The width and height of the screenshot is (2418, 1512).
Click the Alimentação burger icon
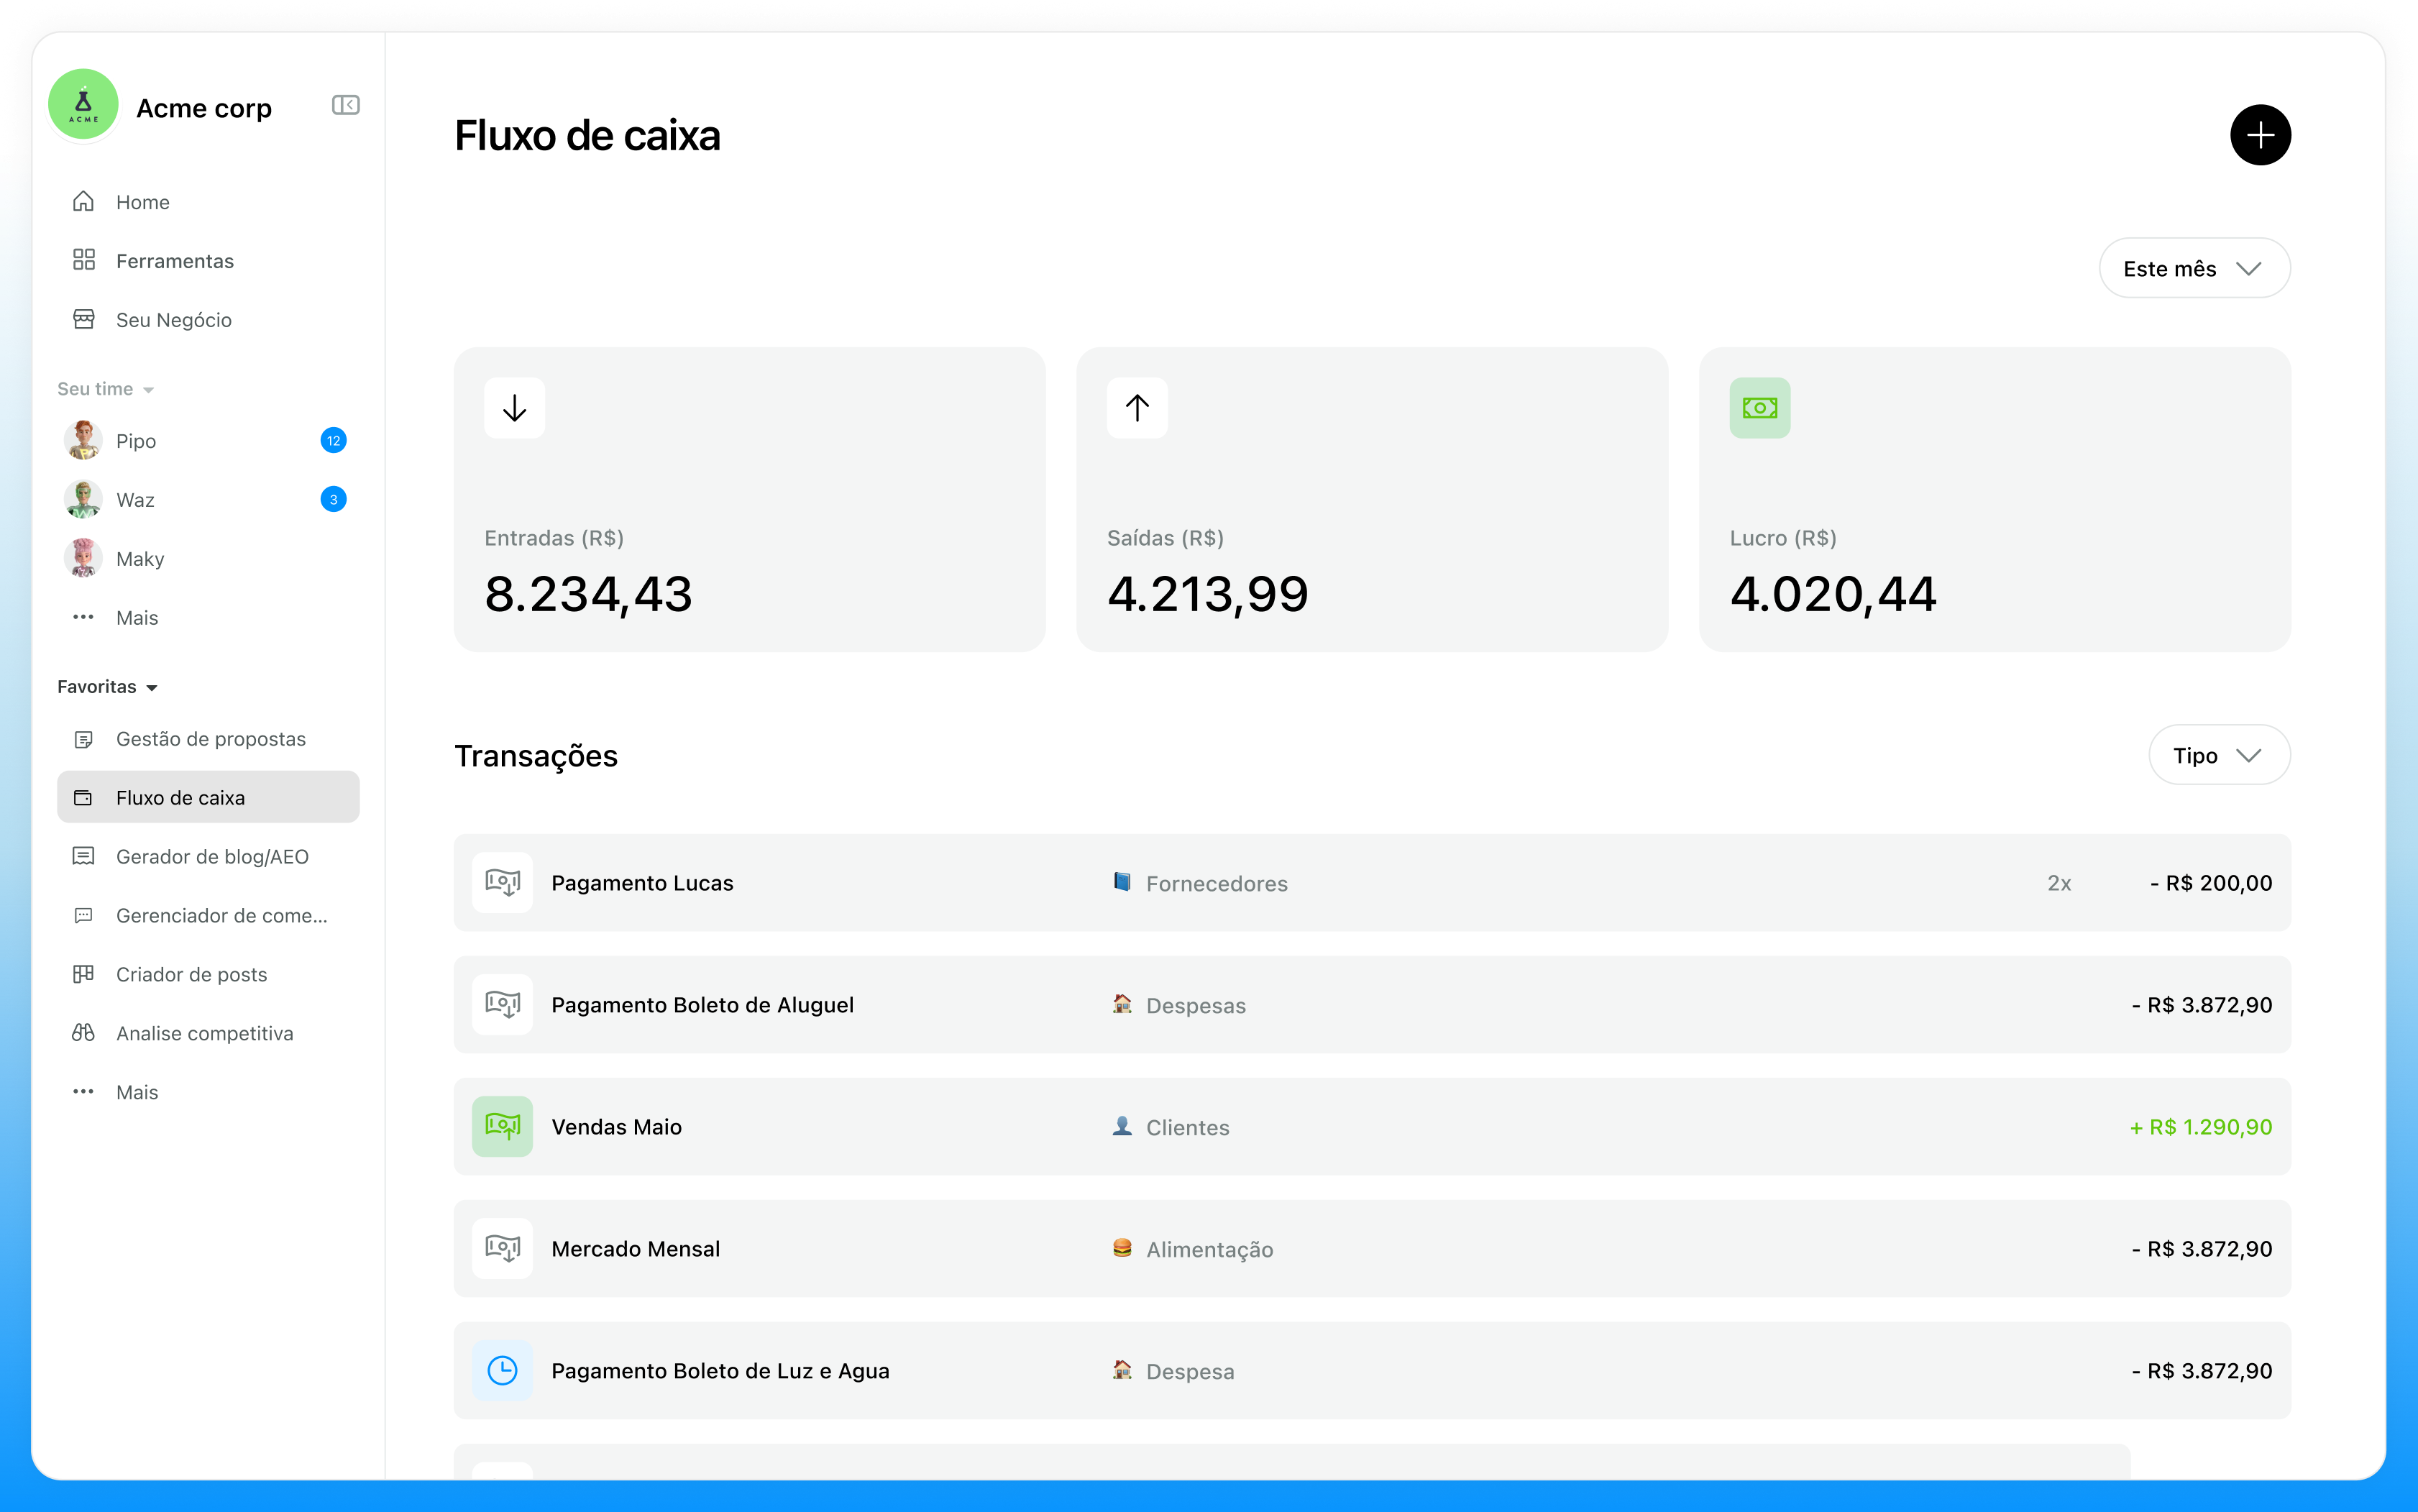coord(1122,1248)
